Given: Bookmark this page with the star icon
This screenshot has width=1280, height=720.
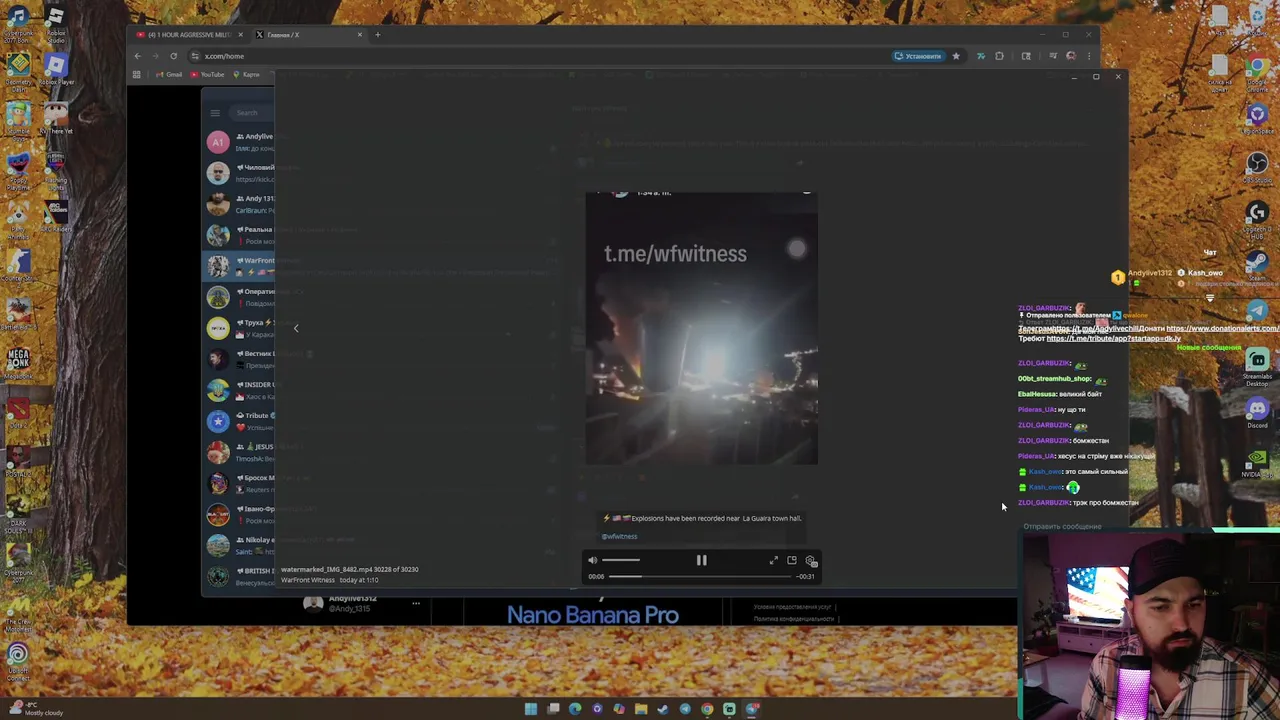Looking at the screenshot, I should coord(956,56).
